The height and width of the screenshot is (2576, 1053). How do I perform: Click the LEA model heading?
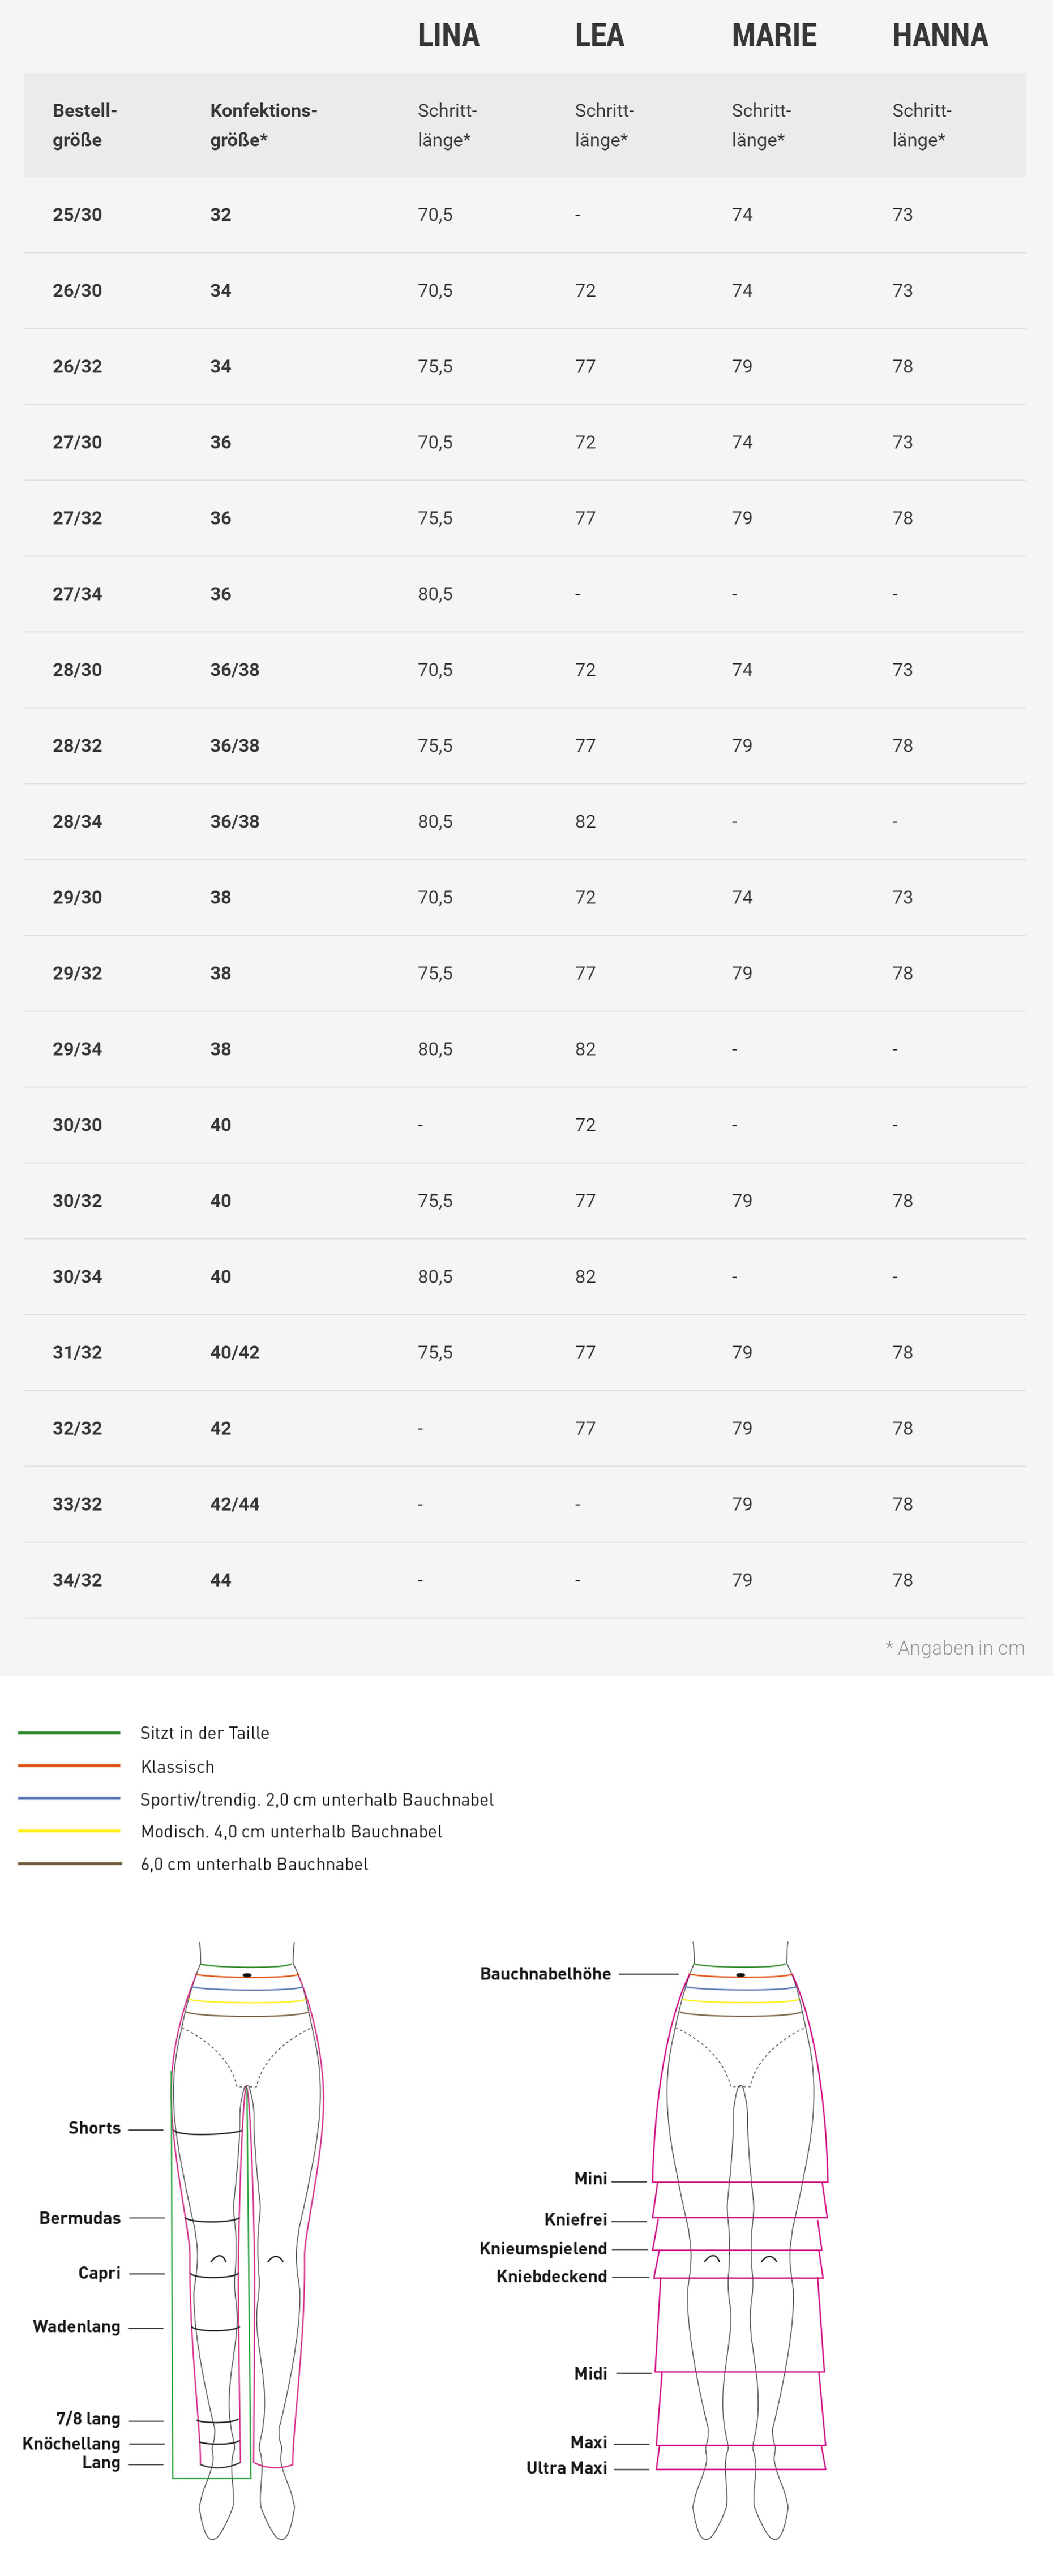pyautogui.click(x=599, y=36)
